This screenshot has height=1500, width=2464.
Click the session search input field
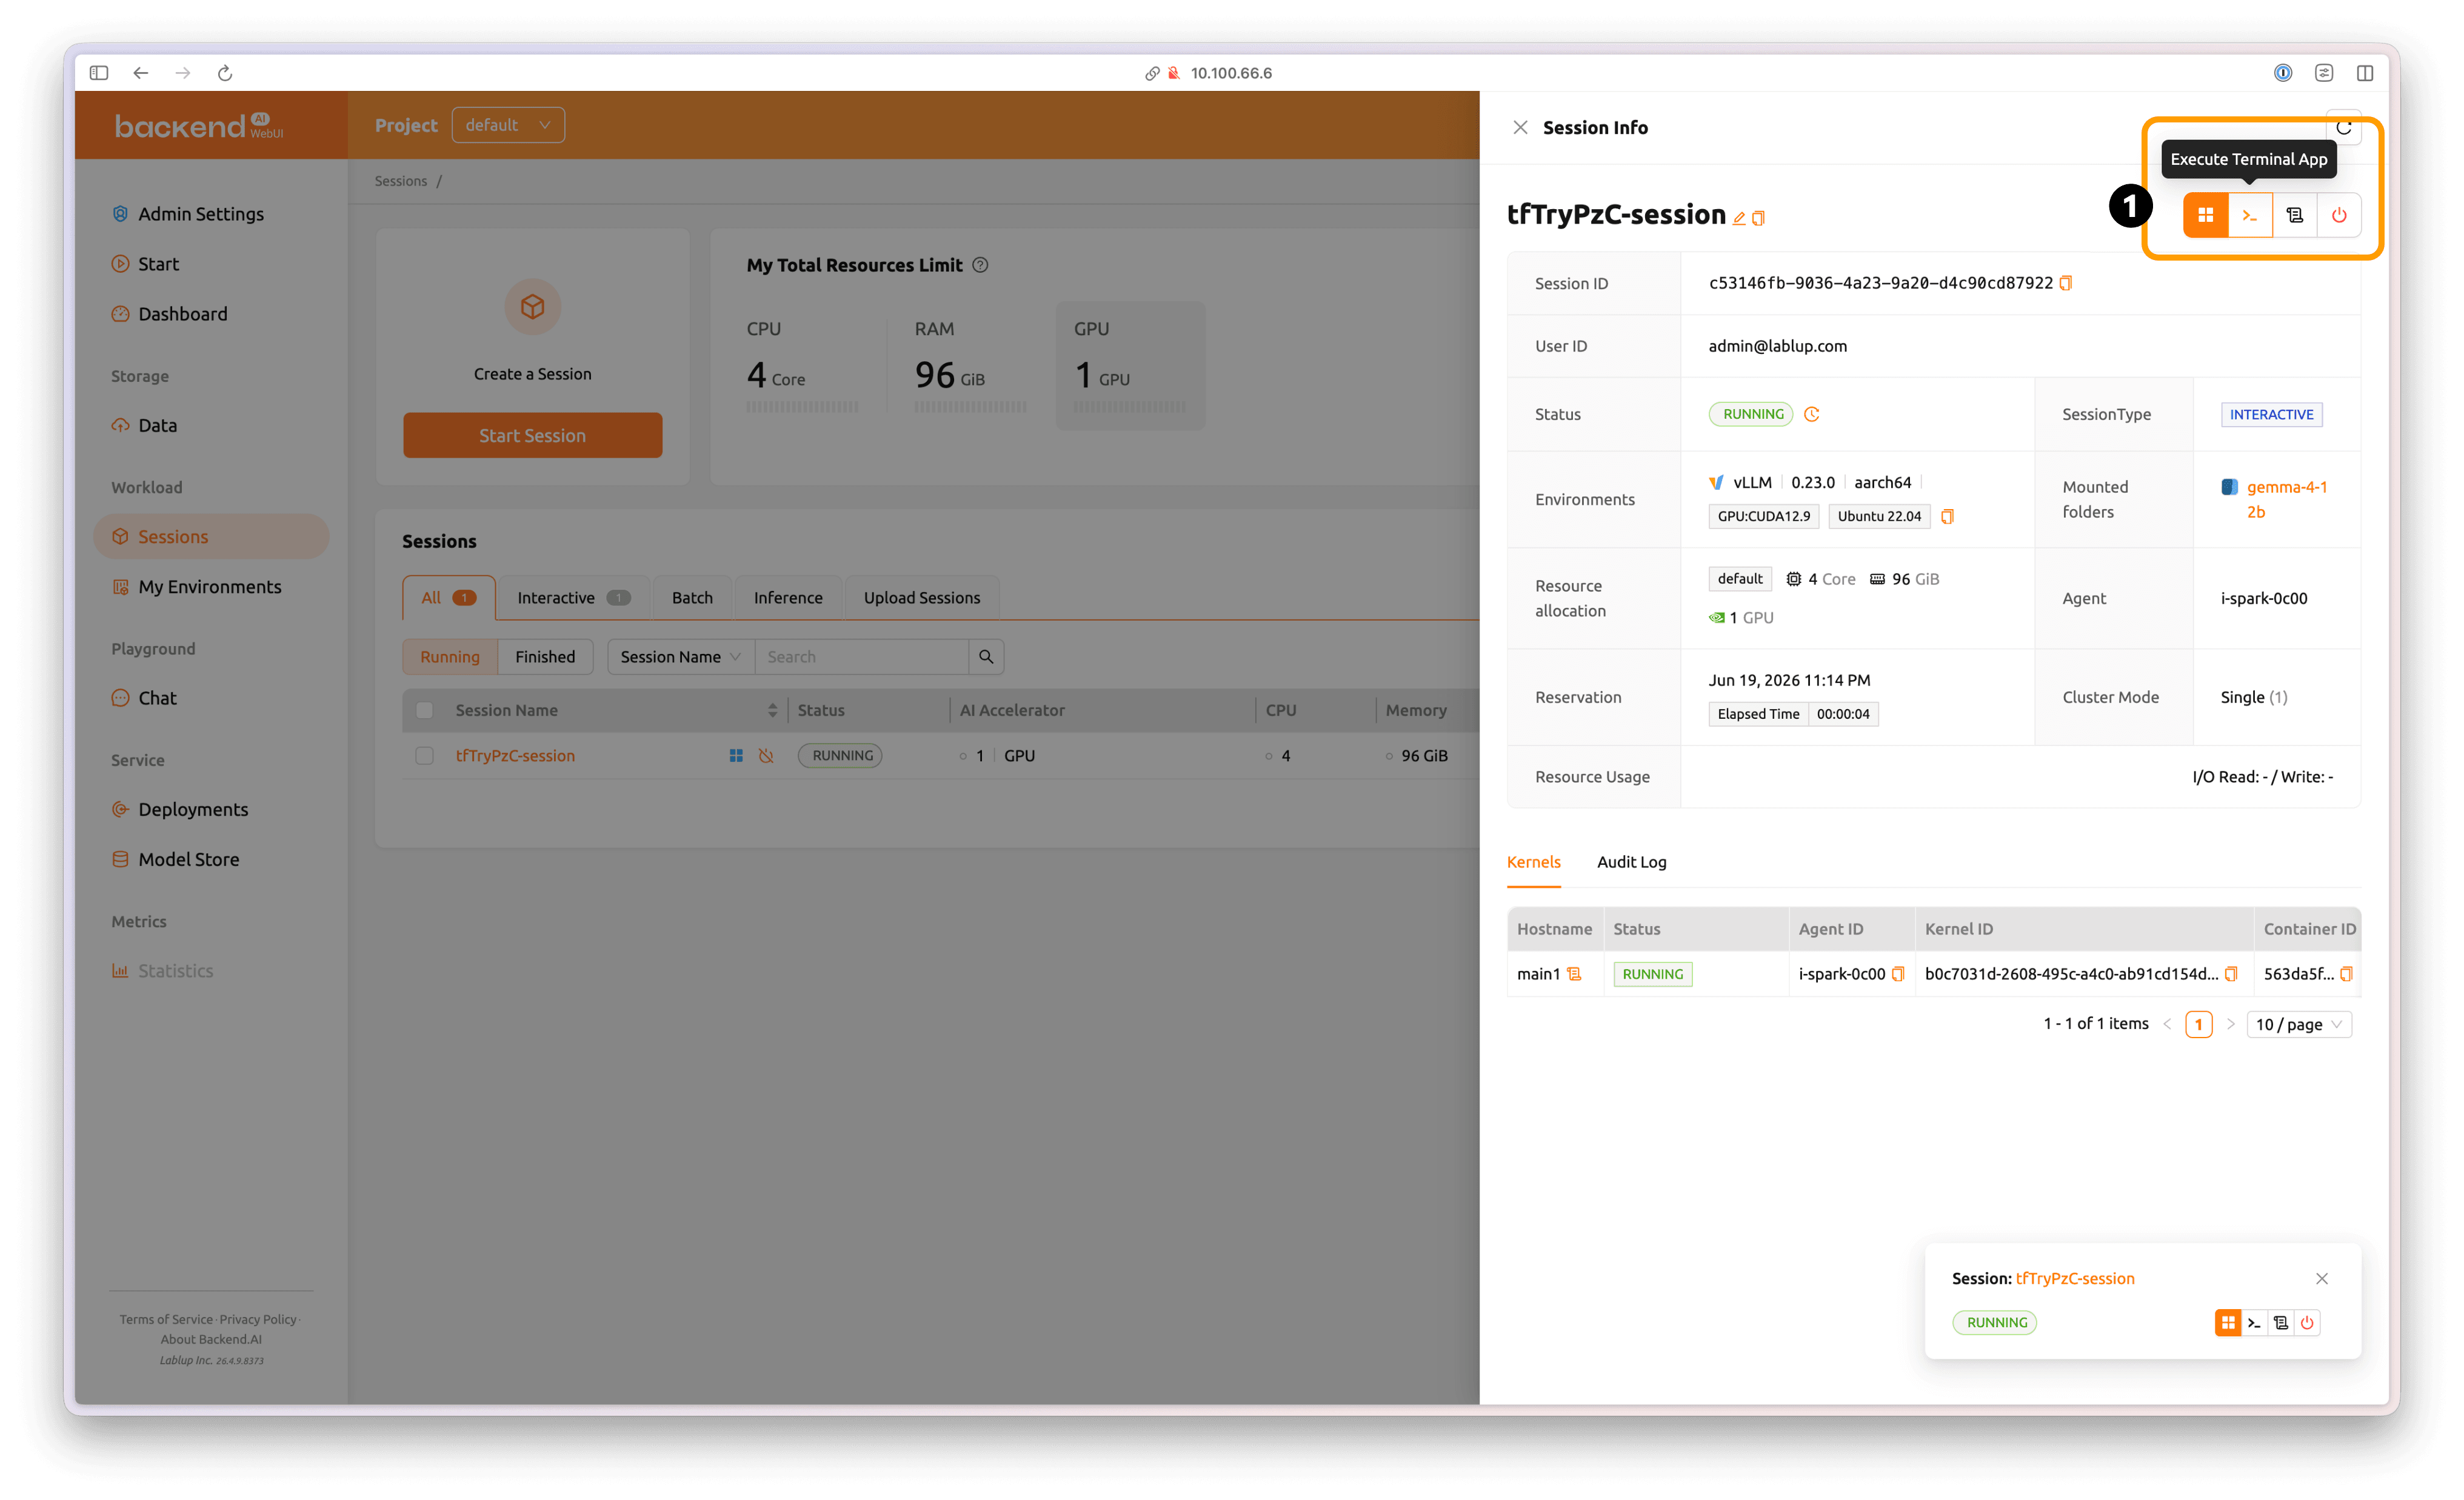point(862,657)
